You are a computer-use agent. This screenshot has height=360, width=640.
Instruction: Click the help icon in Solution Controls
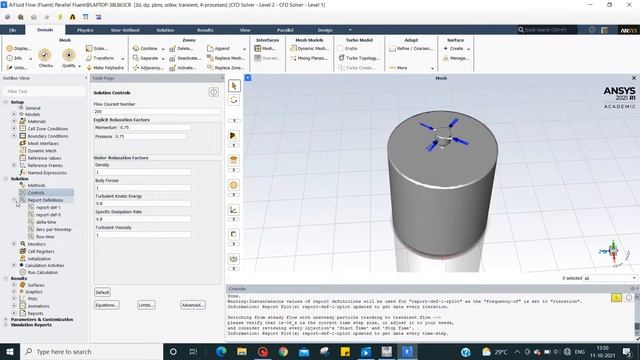click(213, 92)
